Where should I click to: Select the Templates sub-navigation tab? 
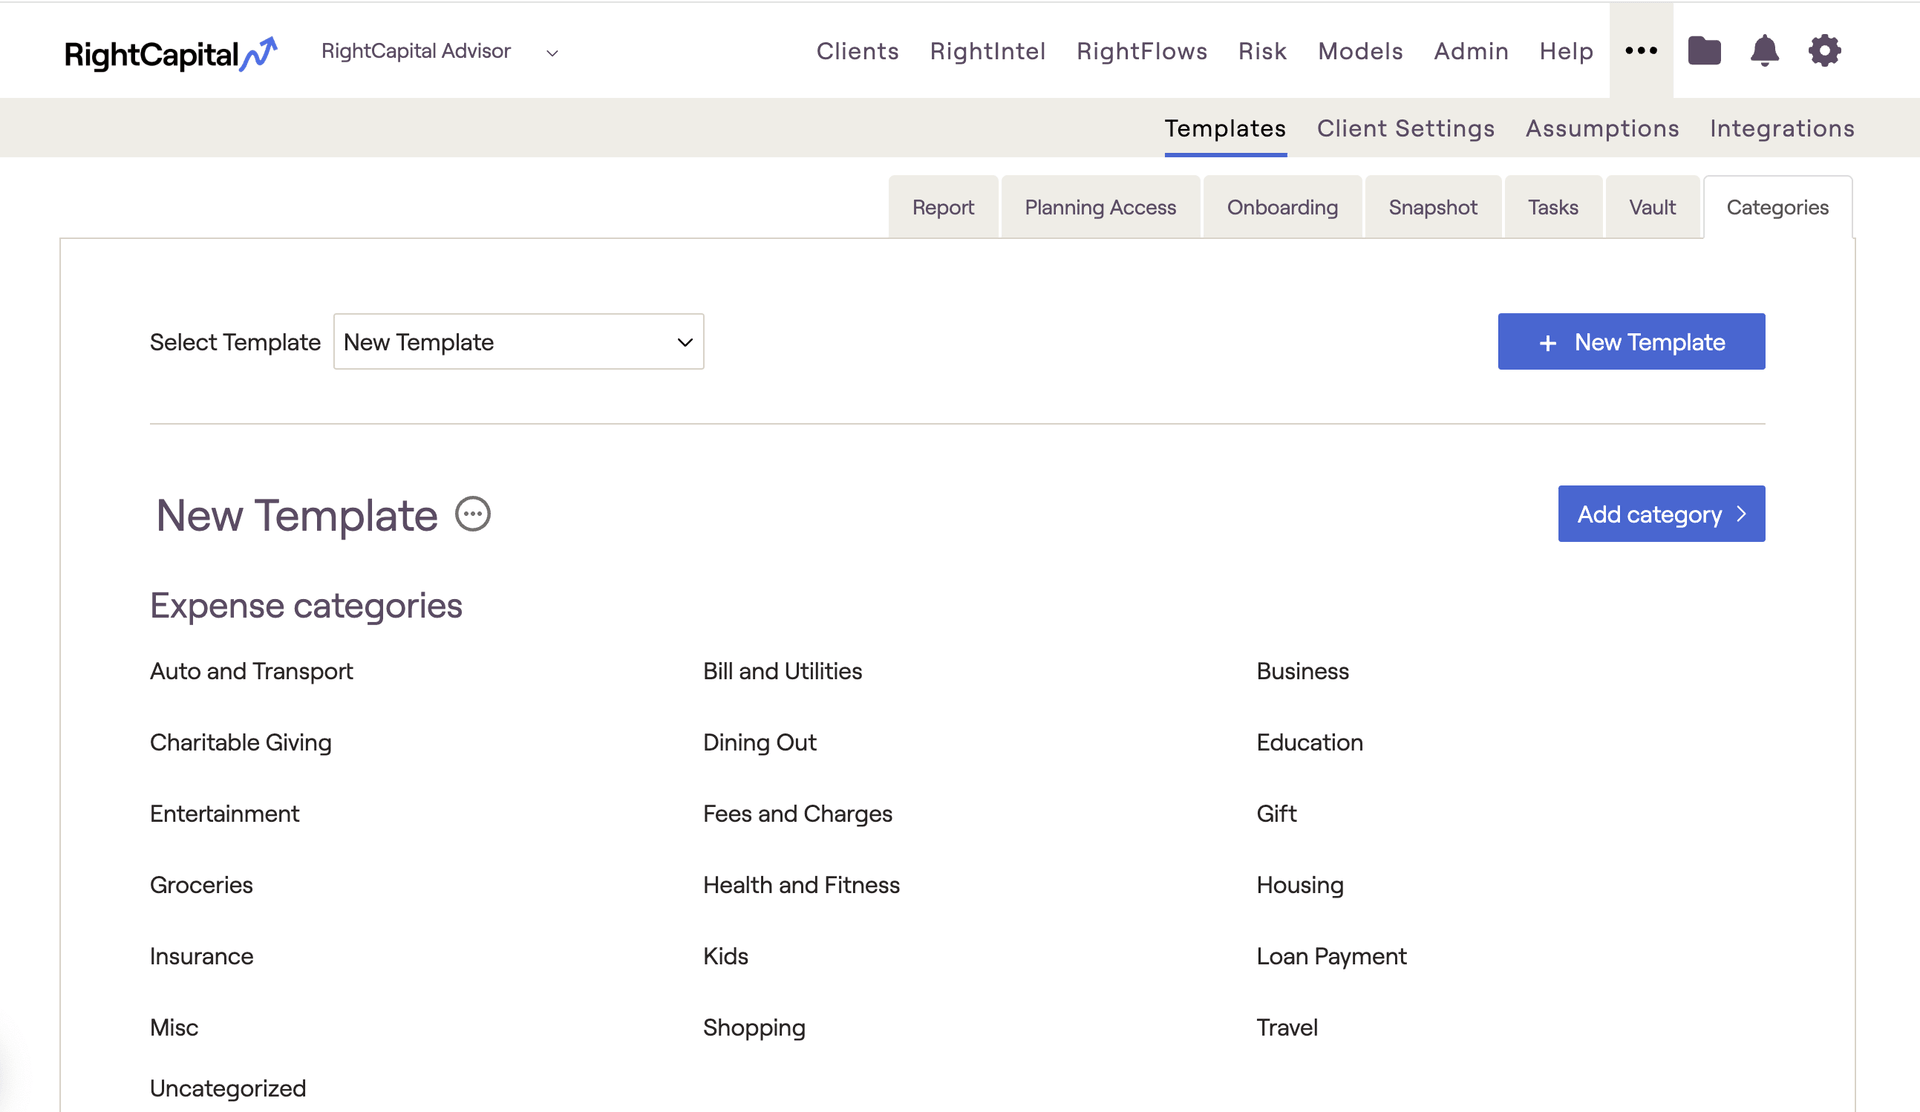coord(1225,128)
